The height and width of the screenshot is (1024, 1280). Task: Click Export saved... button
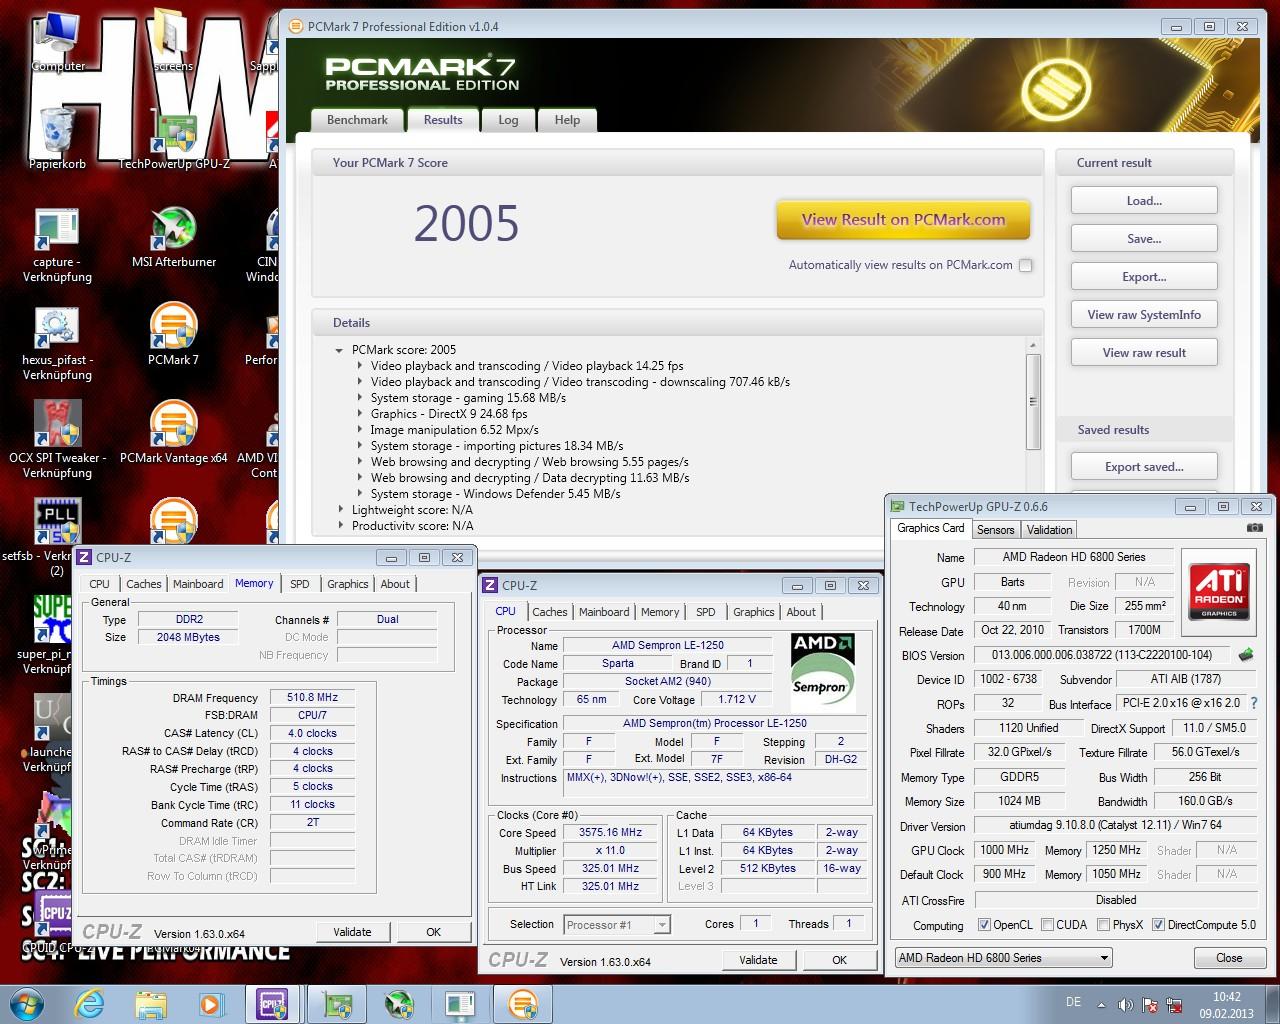(1144, 466)
